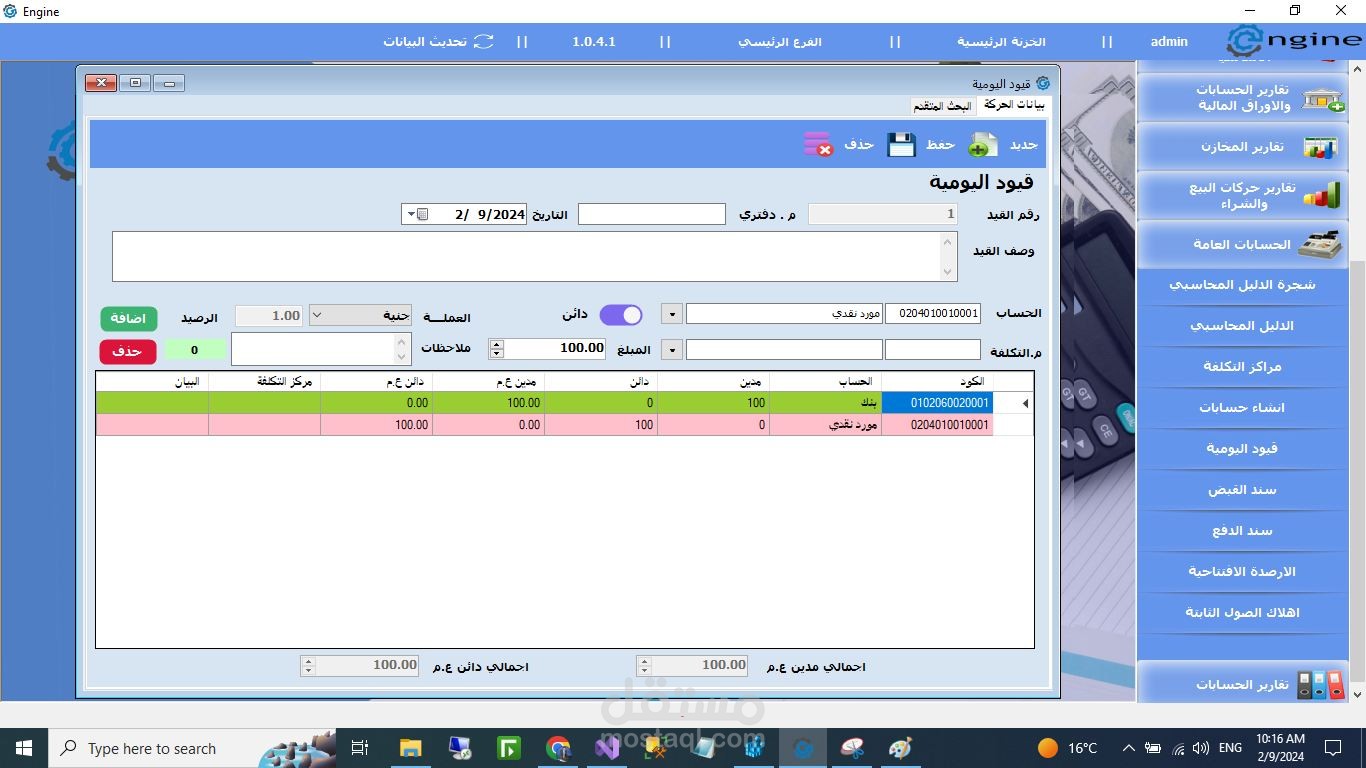Open Google Chrome from the taskbar
The height and width of the screenshot is (768, 1366).
(x=558, y=748)
